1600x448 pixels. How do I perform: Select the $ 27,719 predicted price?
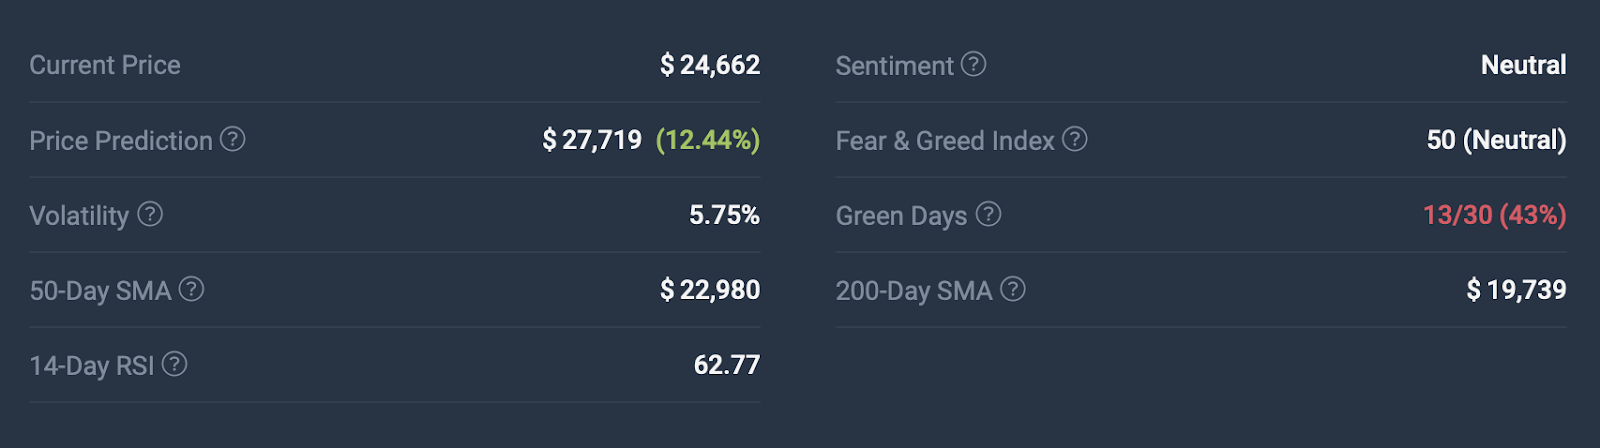(x=592, y=140)
